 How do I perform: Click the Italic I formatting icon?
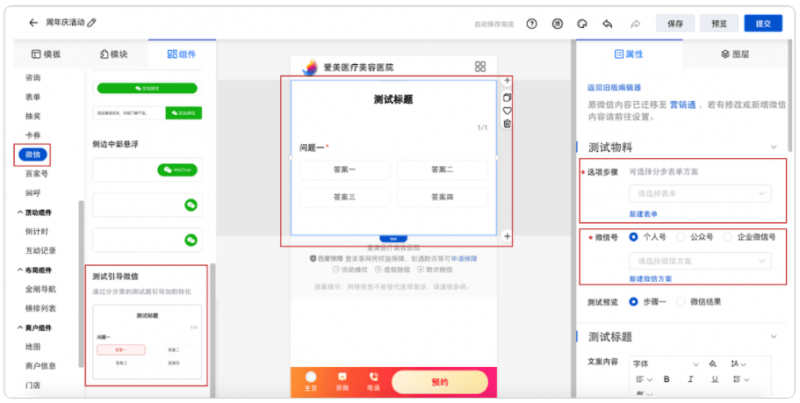690,379
